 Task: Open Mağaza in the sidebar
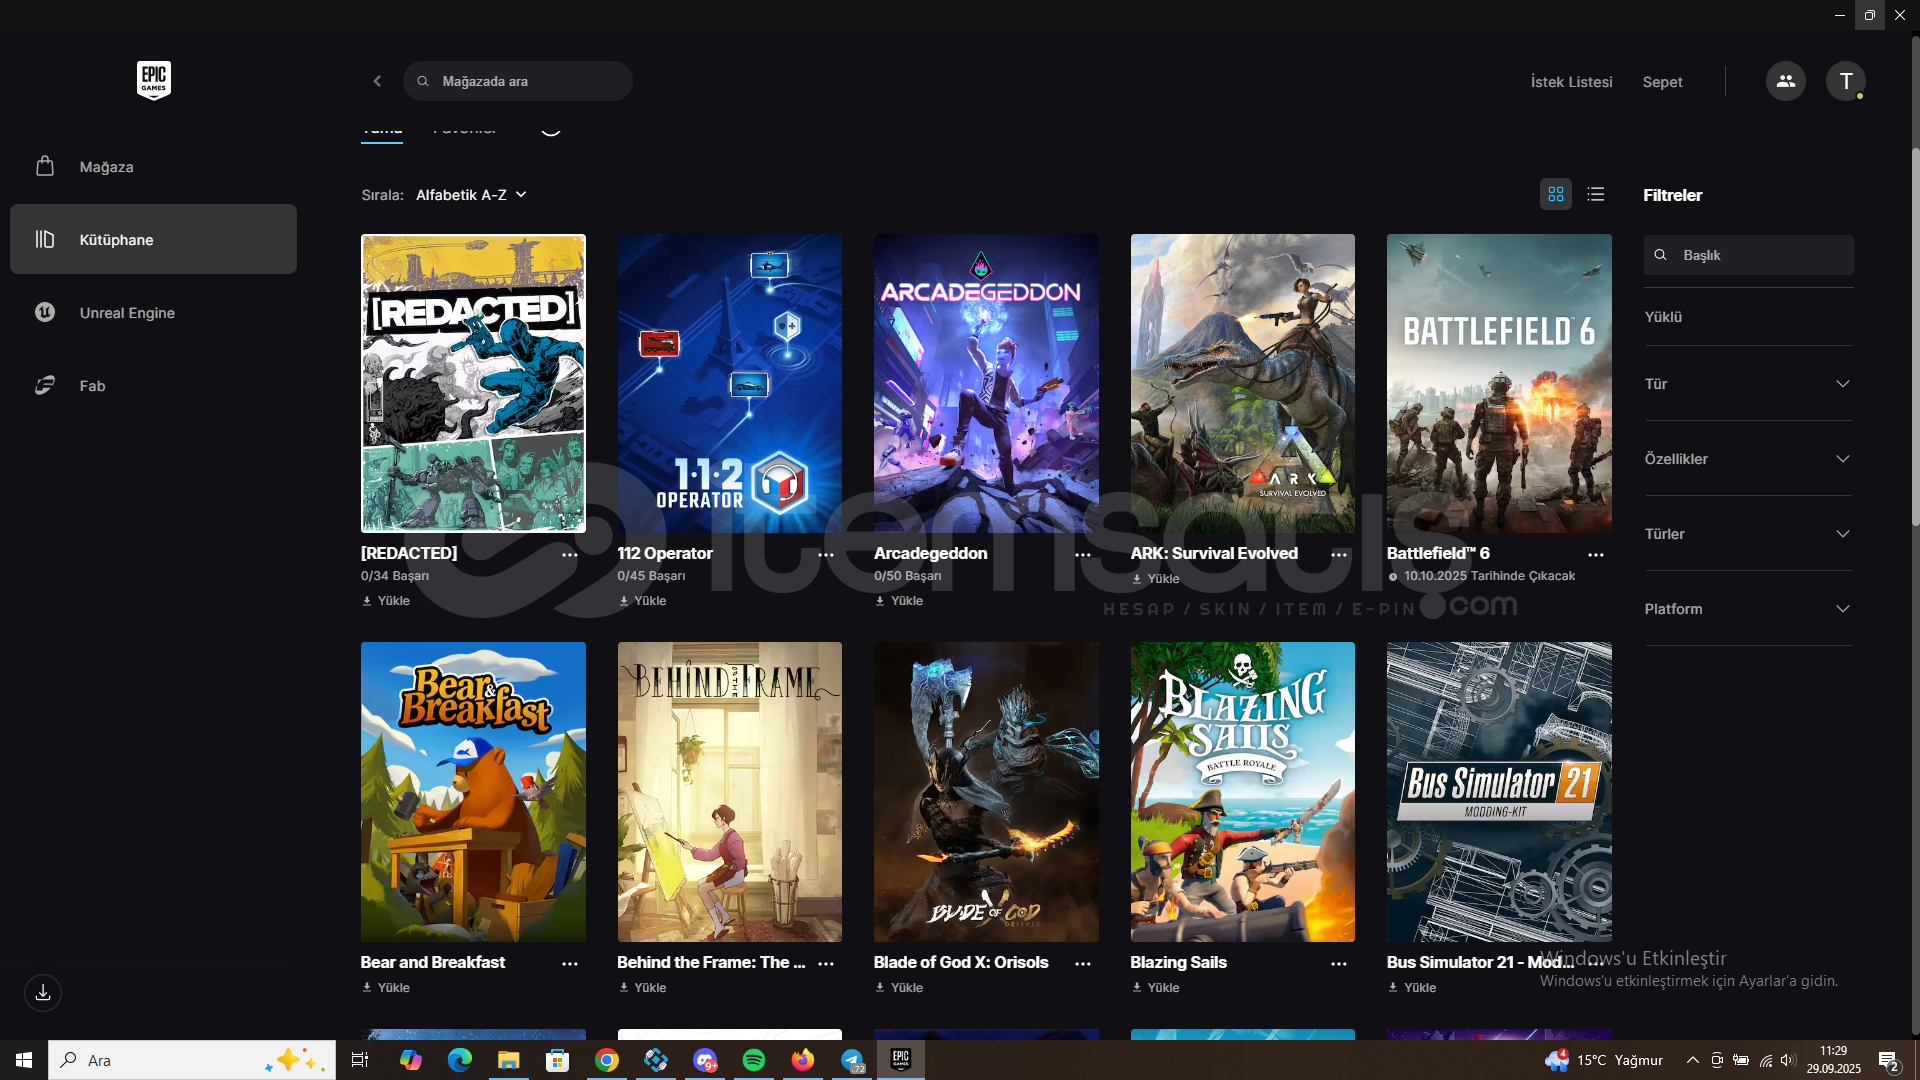point(106,167)
